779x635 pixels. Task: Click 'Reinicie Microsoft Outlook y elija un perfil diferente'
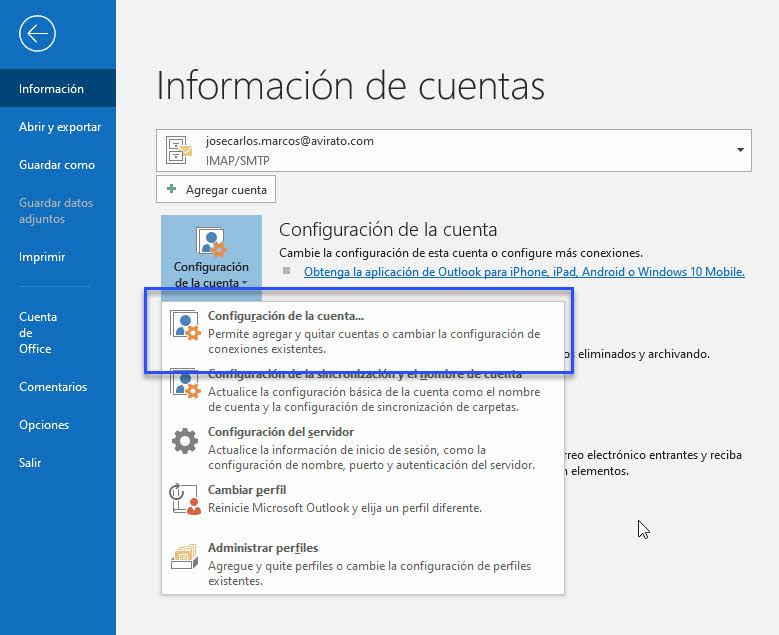click(x=345, y=508)
